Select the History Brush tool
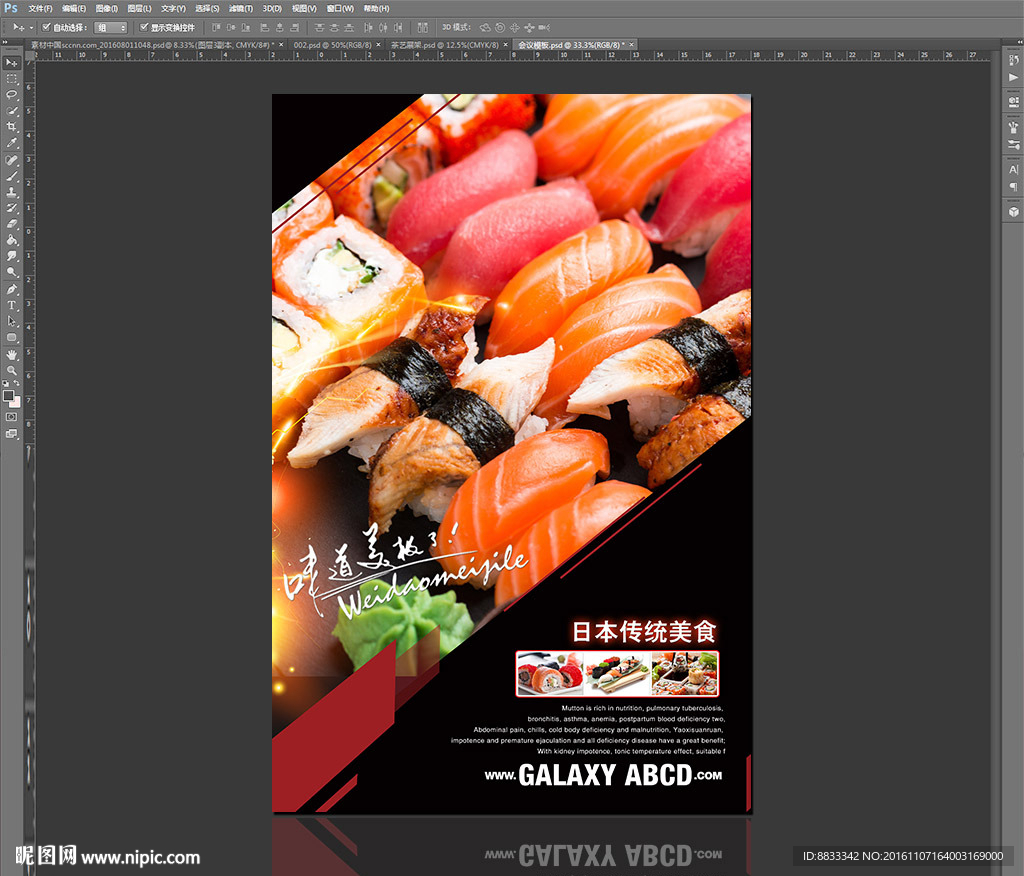The width and height of the screenshot is (1024, 876). coord(12,208)
